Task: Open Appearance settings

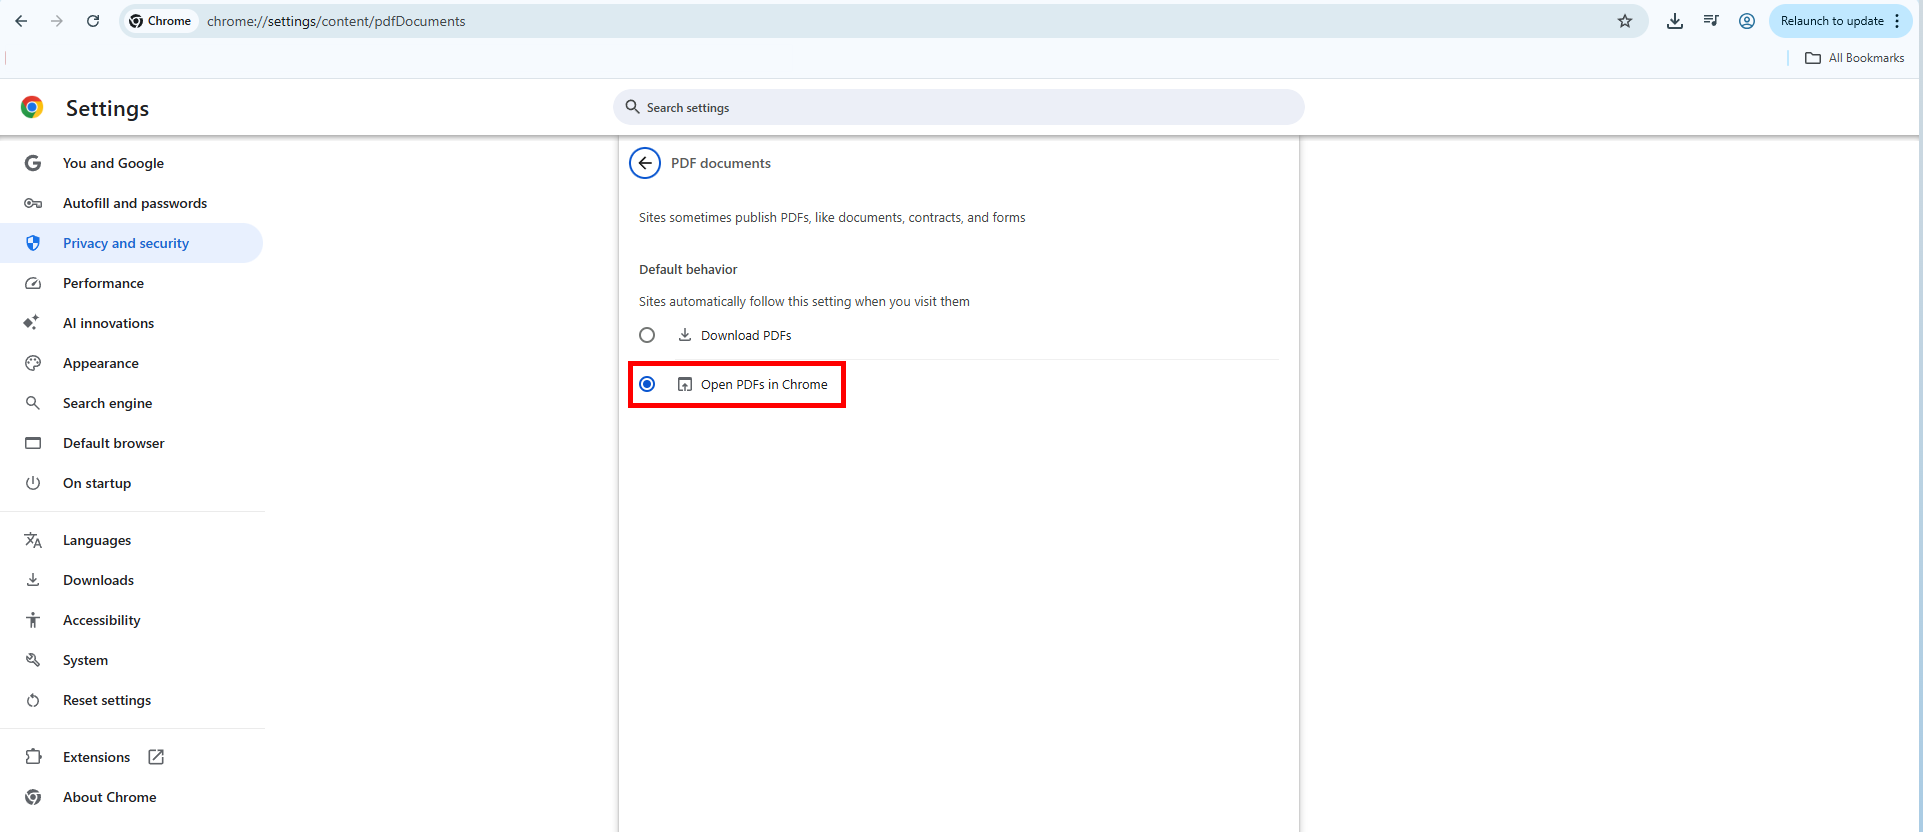Action: click(132, 363)
